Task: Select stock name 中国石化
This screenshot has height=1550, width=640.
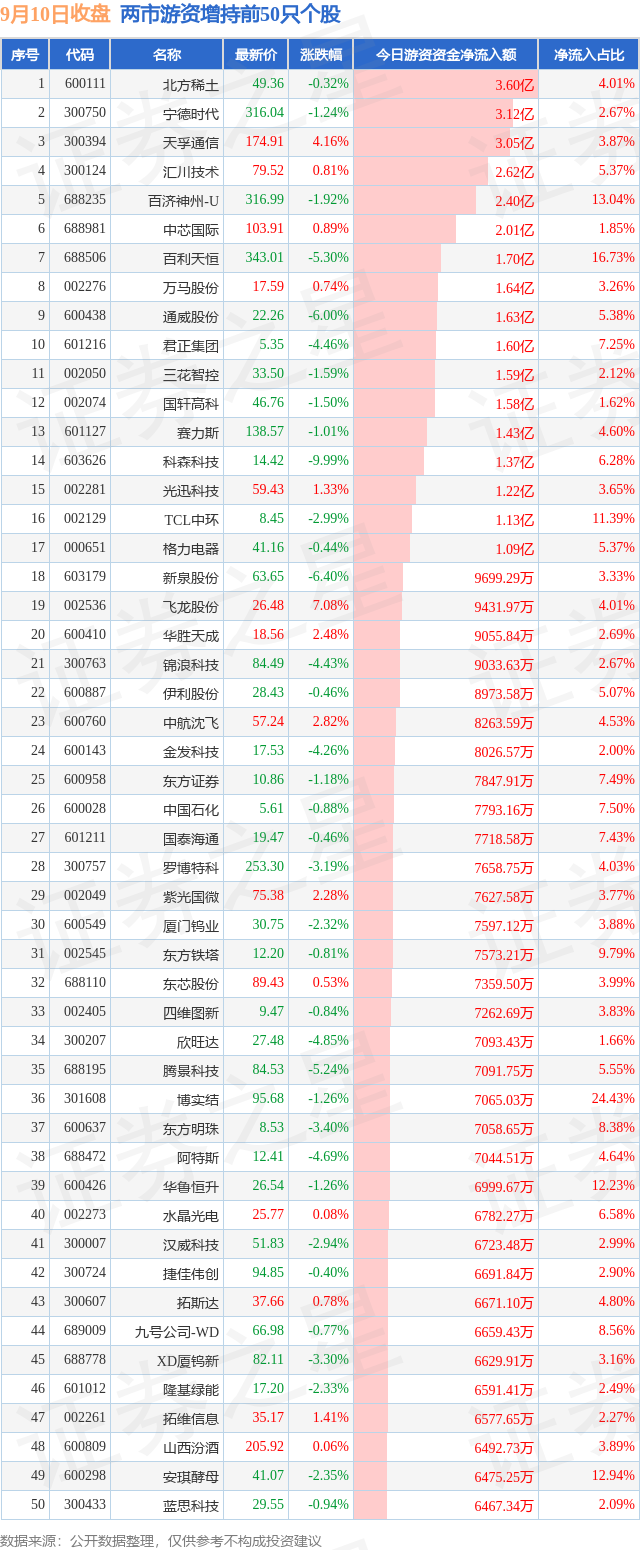Action: coord(191,809)
